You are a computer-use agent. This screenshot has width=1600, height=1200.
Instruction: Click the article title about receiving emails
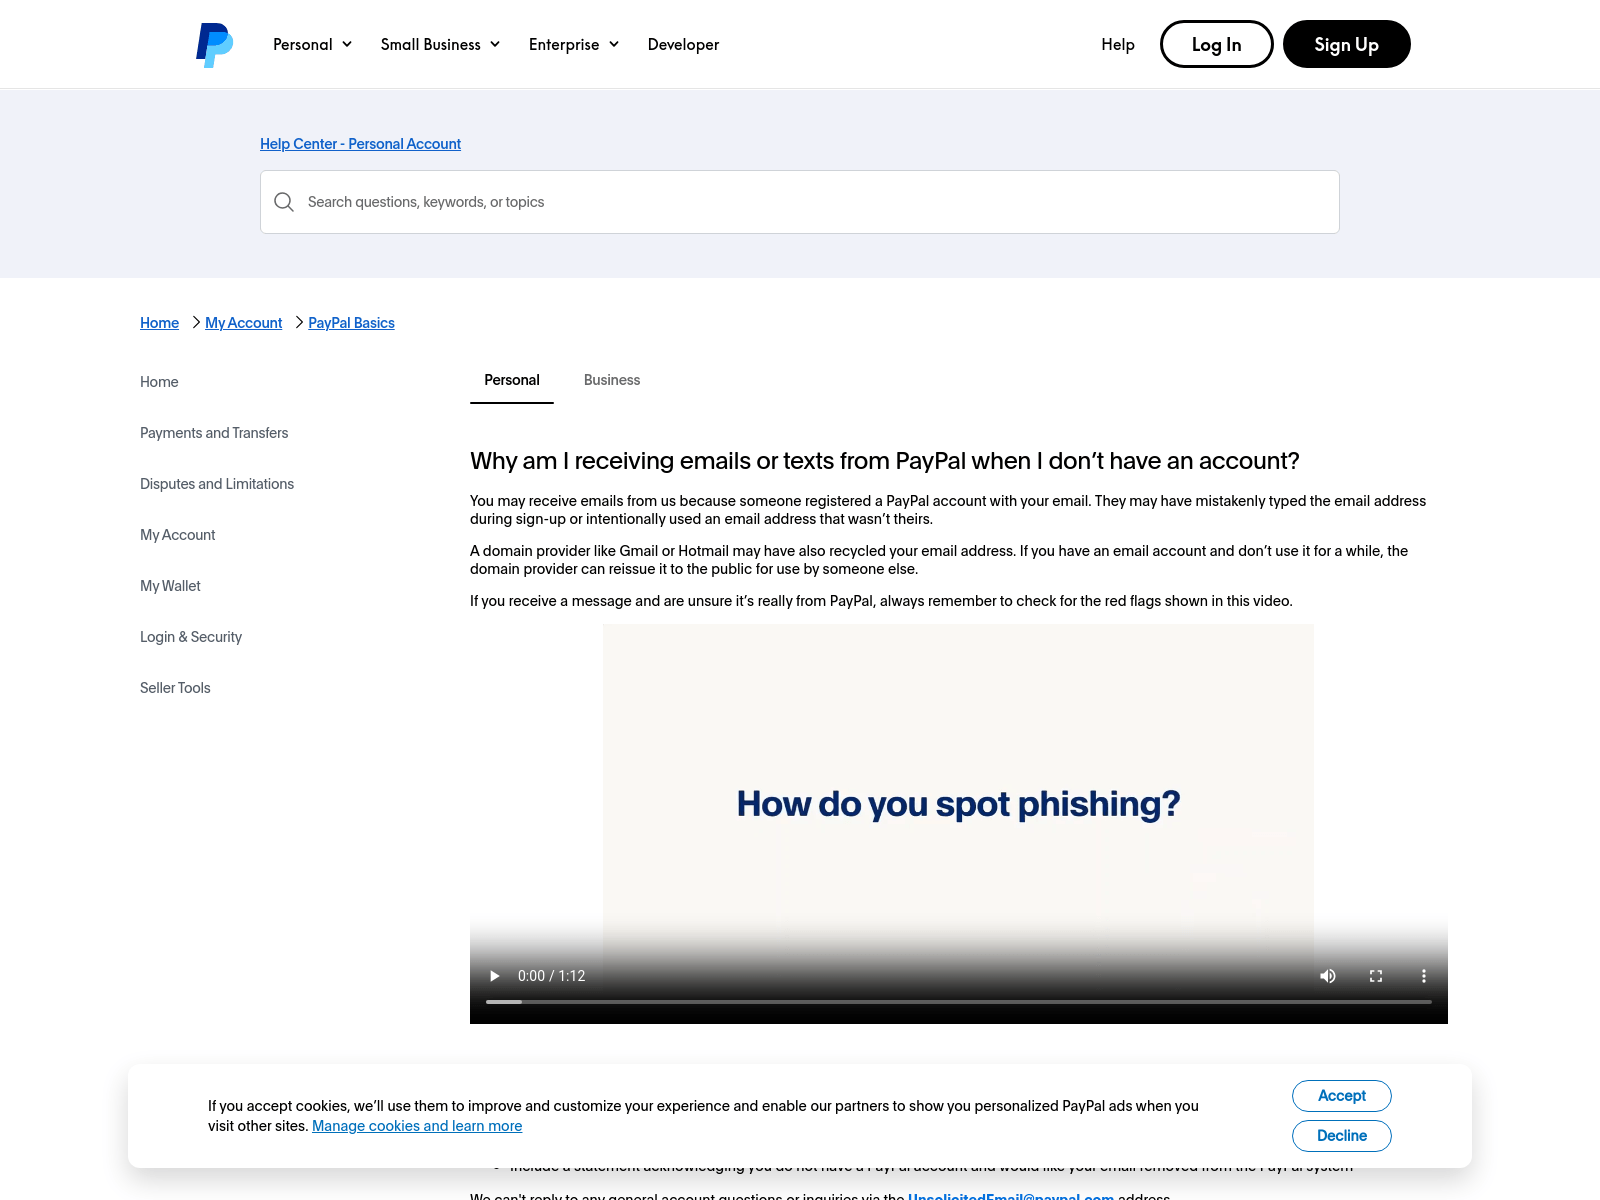(885, 461)
